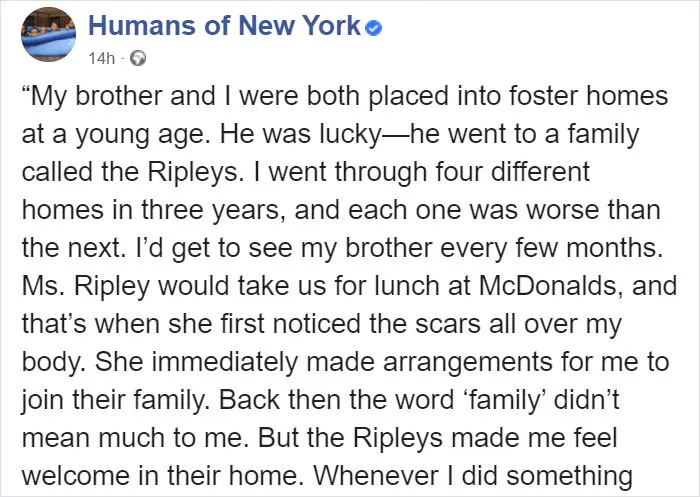Open the Humans of New York profile picture

point(49,34)
